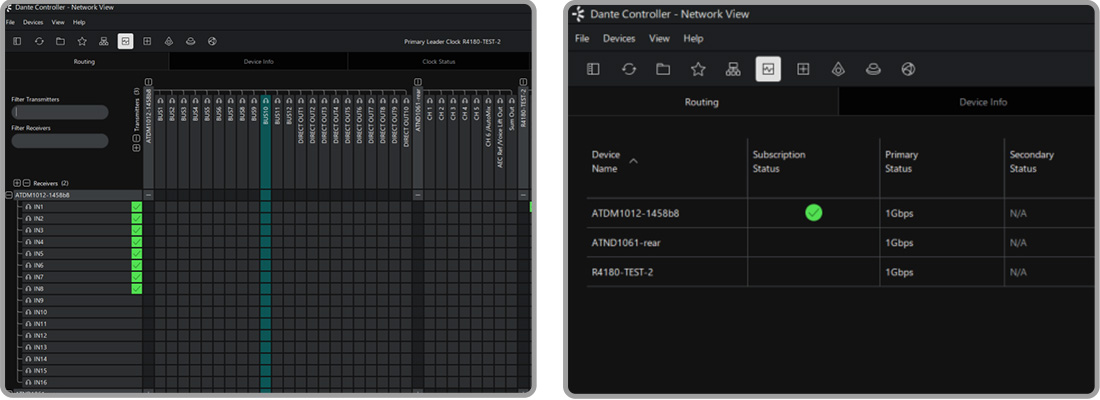Click the square plus-grid icon in the routing grid window
This screenshot has height=400, width=1100.
pyautogui.click(x=147, y=41)
